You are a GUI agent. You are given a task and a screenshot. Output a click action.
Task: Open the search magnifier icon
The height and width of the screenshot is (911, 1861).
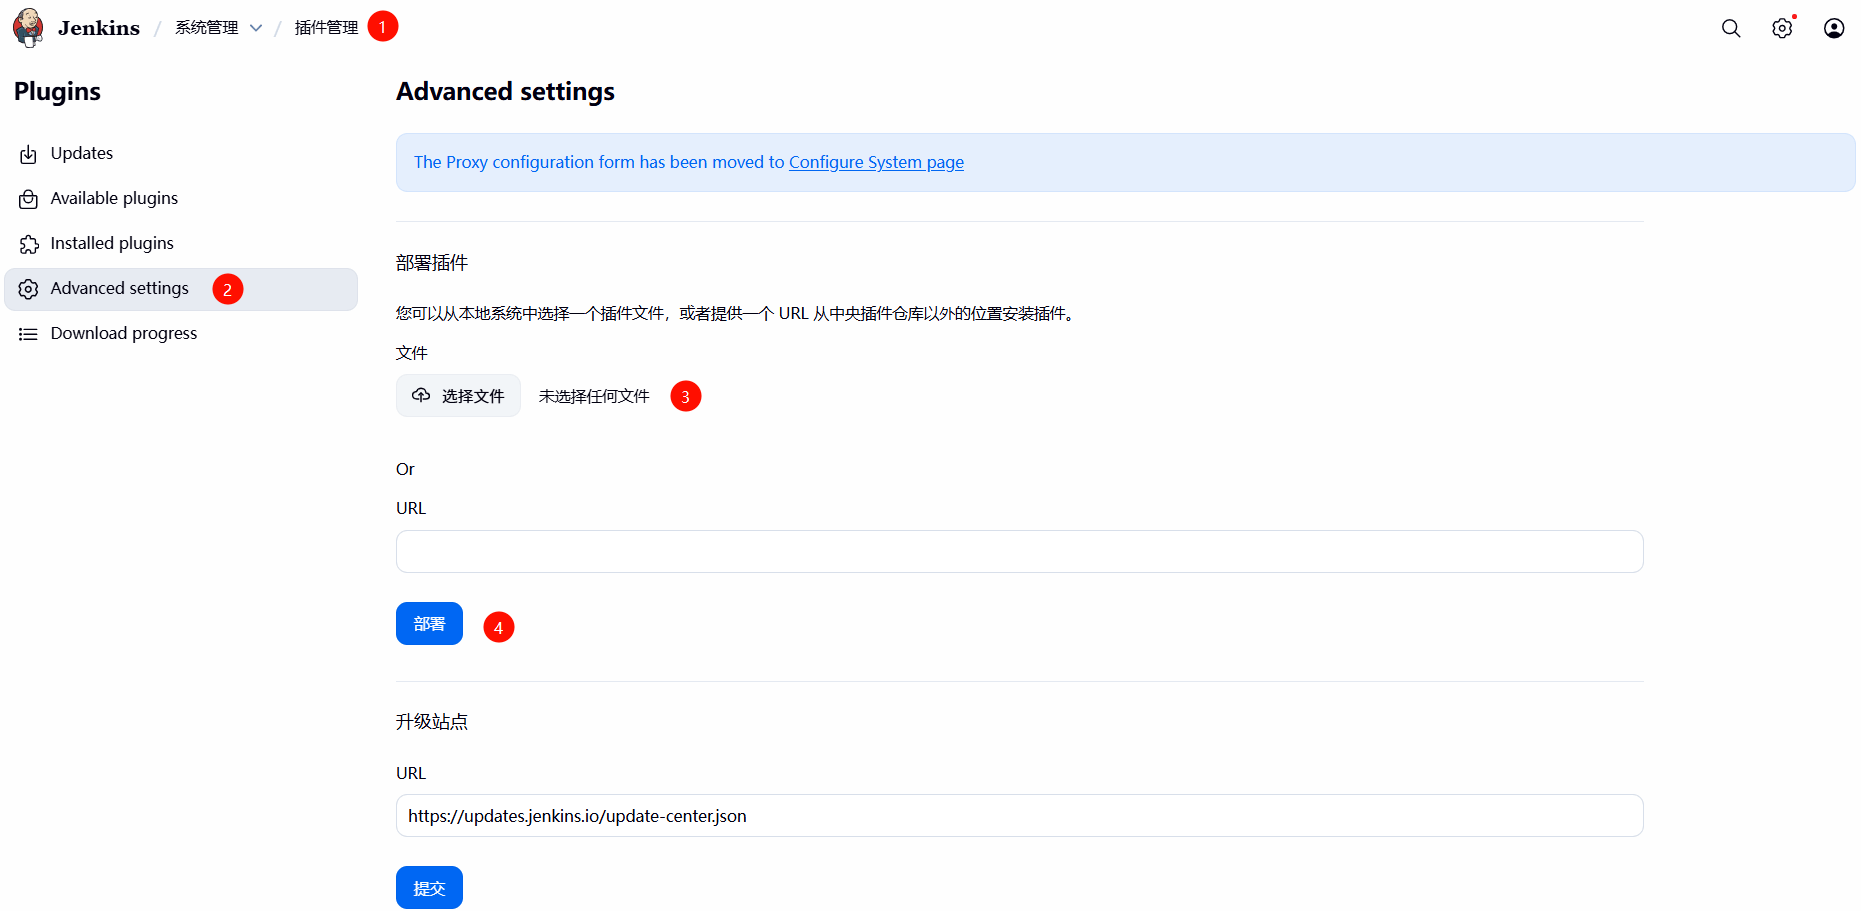(1731, 29)
